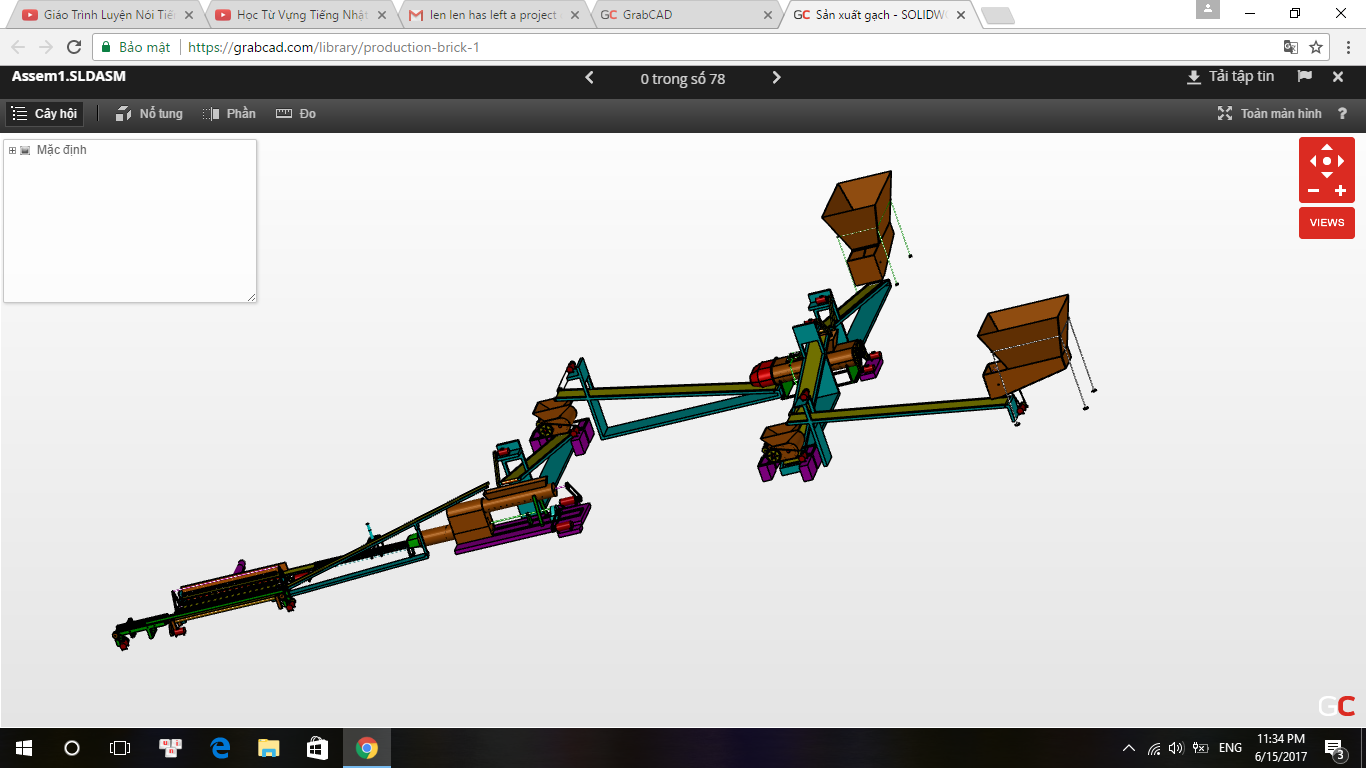Toggle the Cây hội tree panel
The width and height of the screenshot is (1366, 768).
[44, 114]
